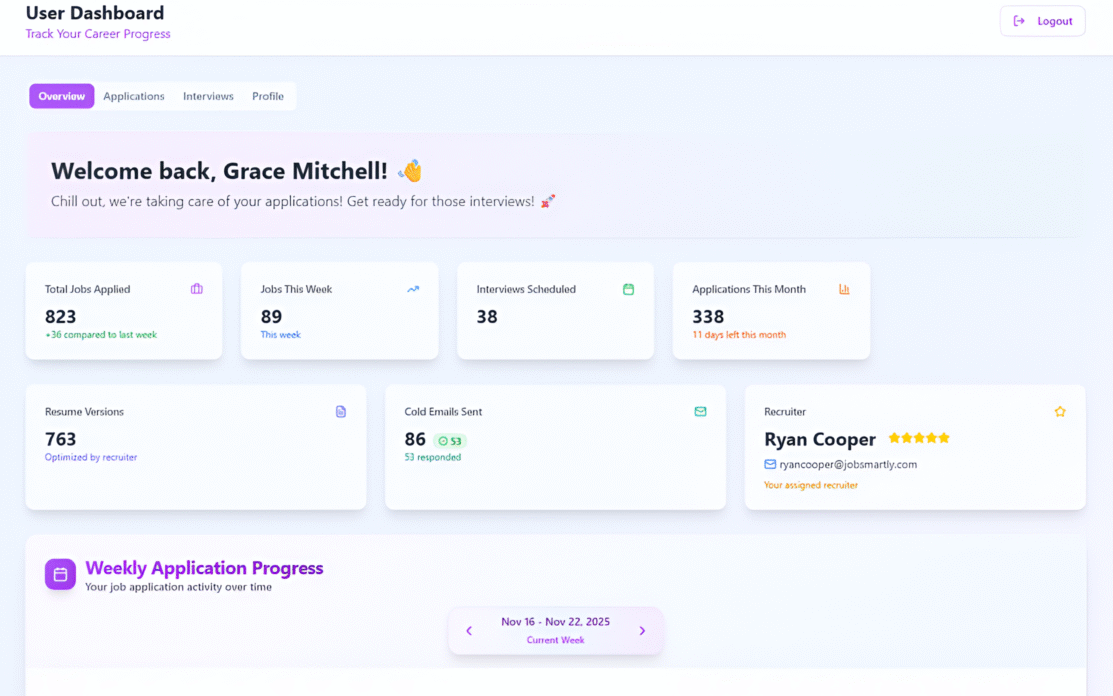Click the Logout button
Screen dimensions: 1113x696
point(1043,21)
